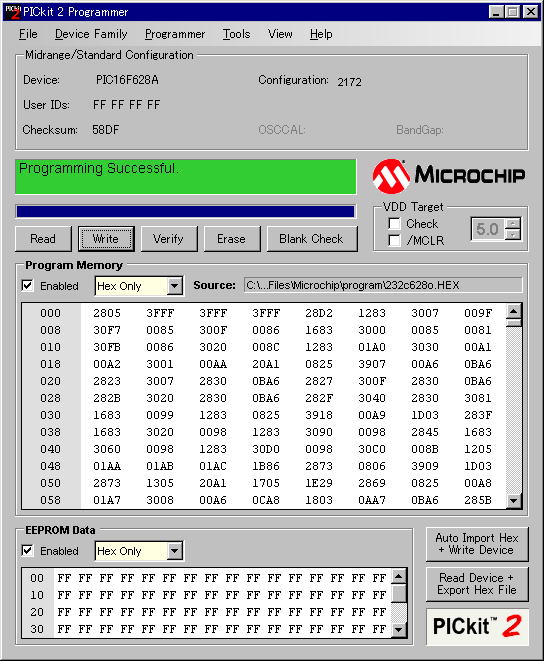Open the Help menu
Image resolution: width=544 pixels, height=661 pixels.
[x=321, y=34]
